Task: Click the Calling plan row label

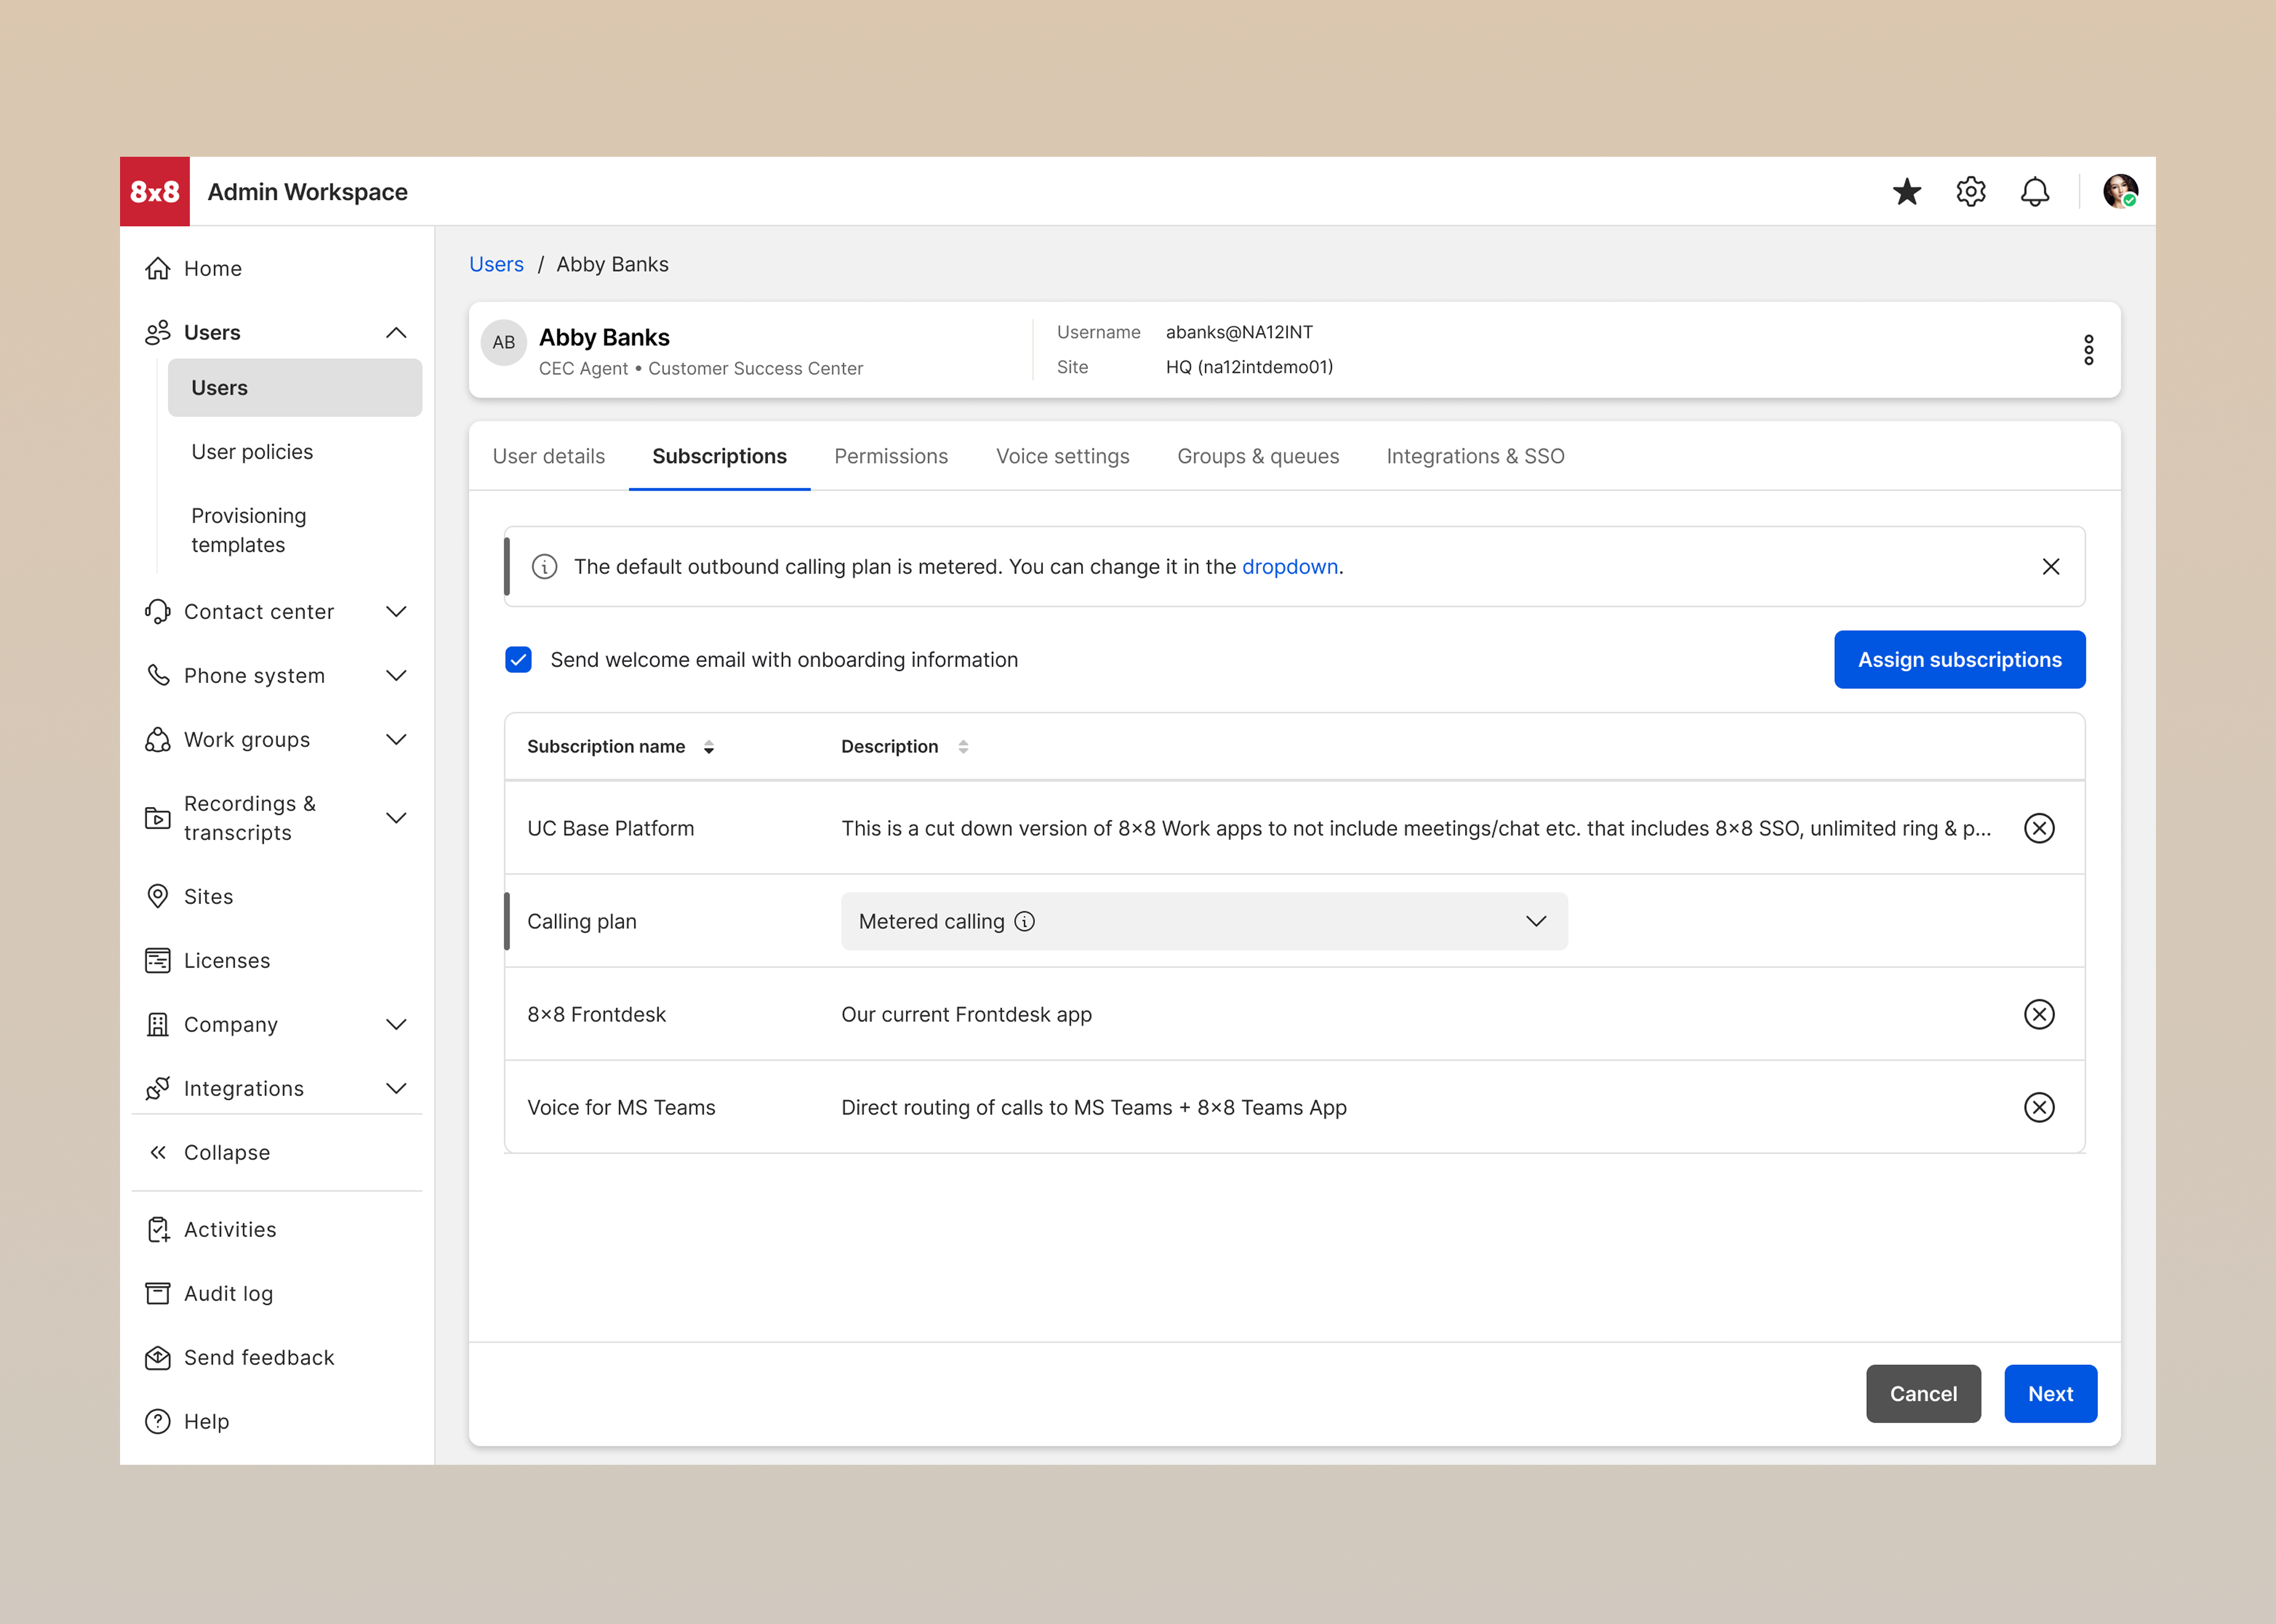Action: coord(582,921)
